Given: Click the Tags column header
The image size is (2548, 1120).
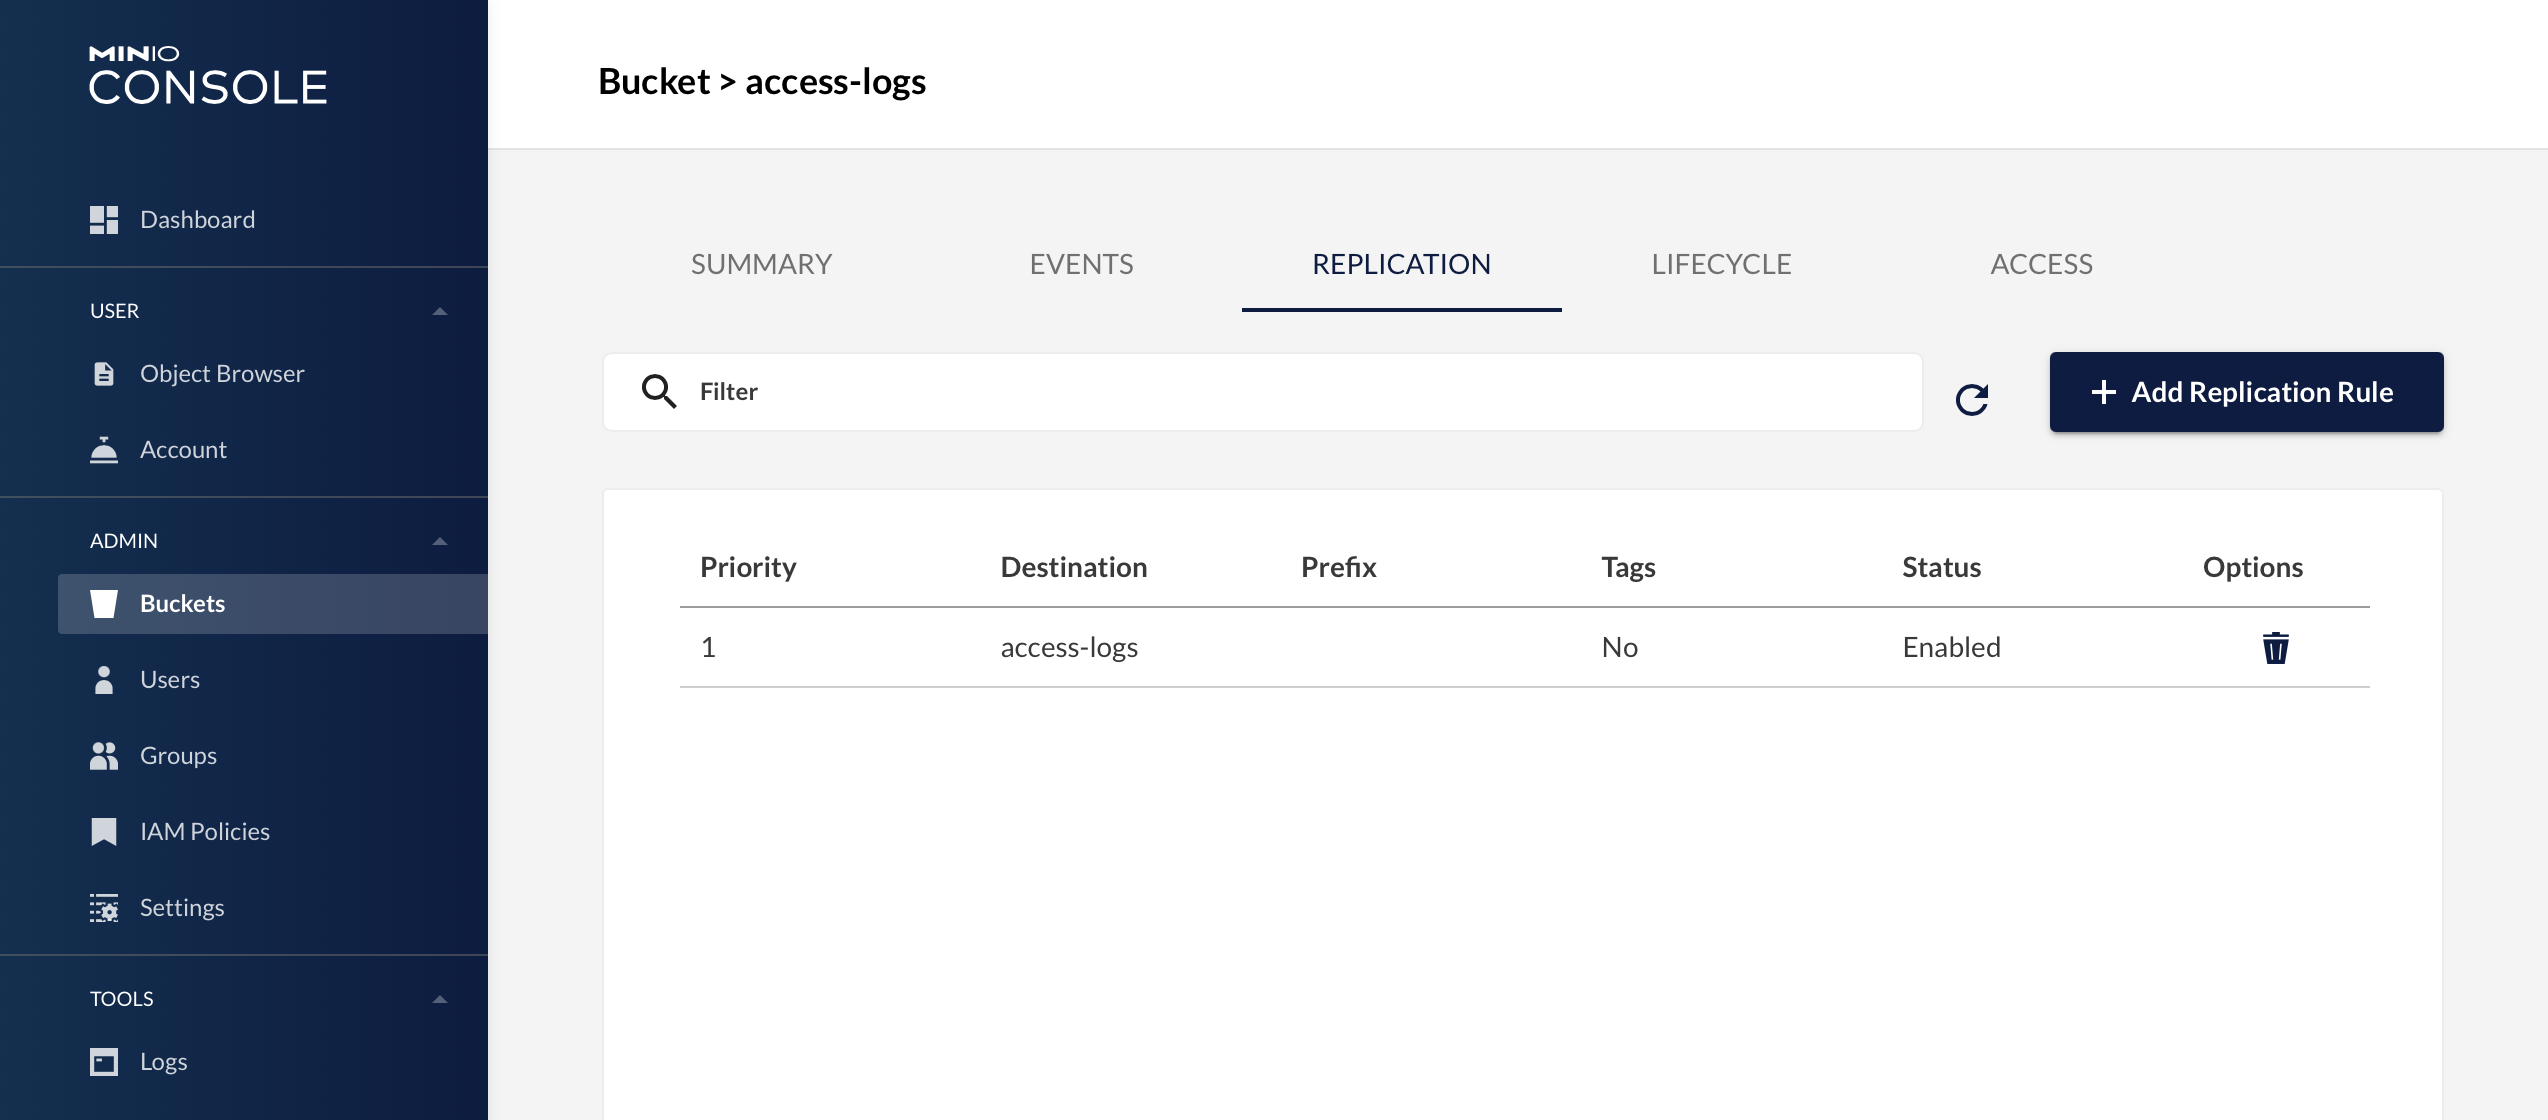Looking at the screenshot, I should 1629,567.
